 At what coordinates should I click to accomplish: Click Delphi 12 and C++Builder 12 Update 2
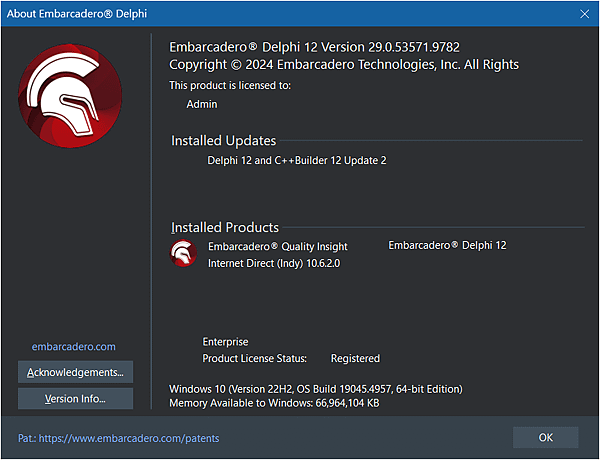[x=297, y=160]
